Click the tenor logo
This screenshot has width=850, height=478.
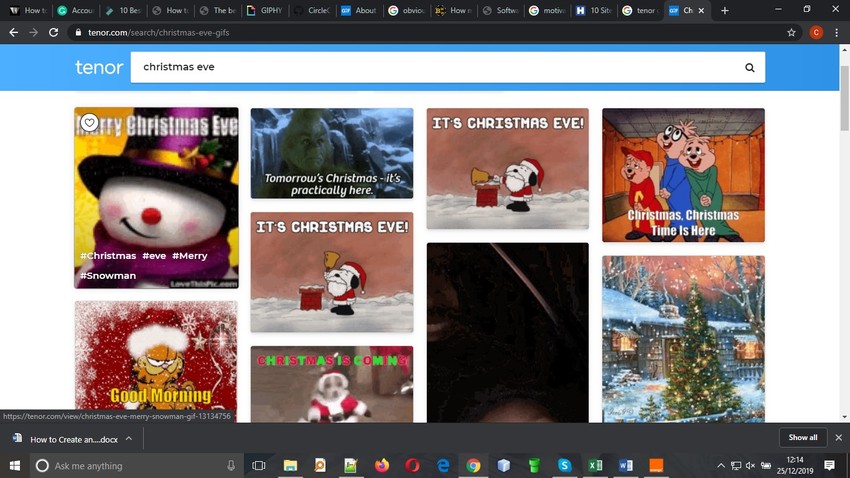pyautogui.click(x=99, y=67)
